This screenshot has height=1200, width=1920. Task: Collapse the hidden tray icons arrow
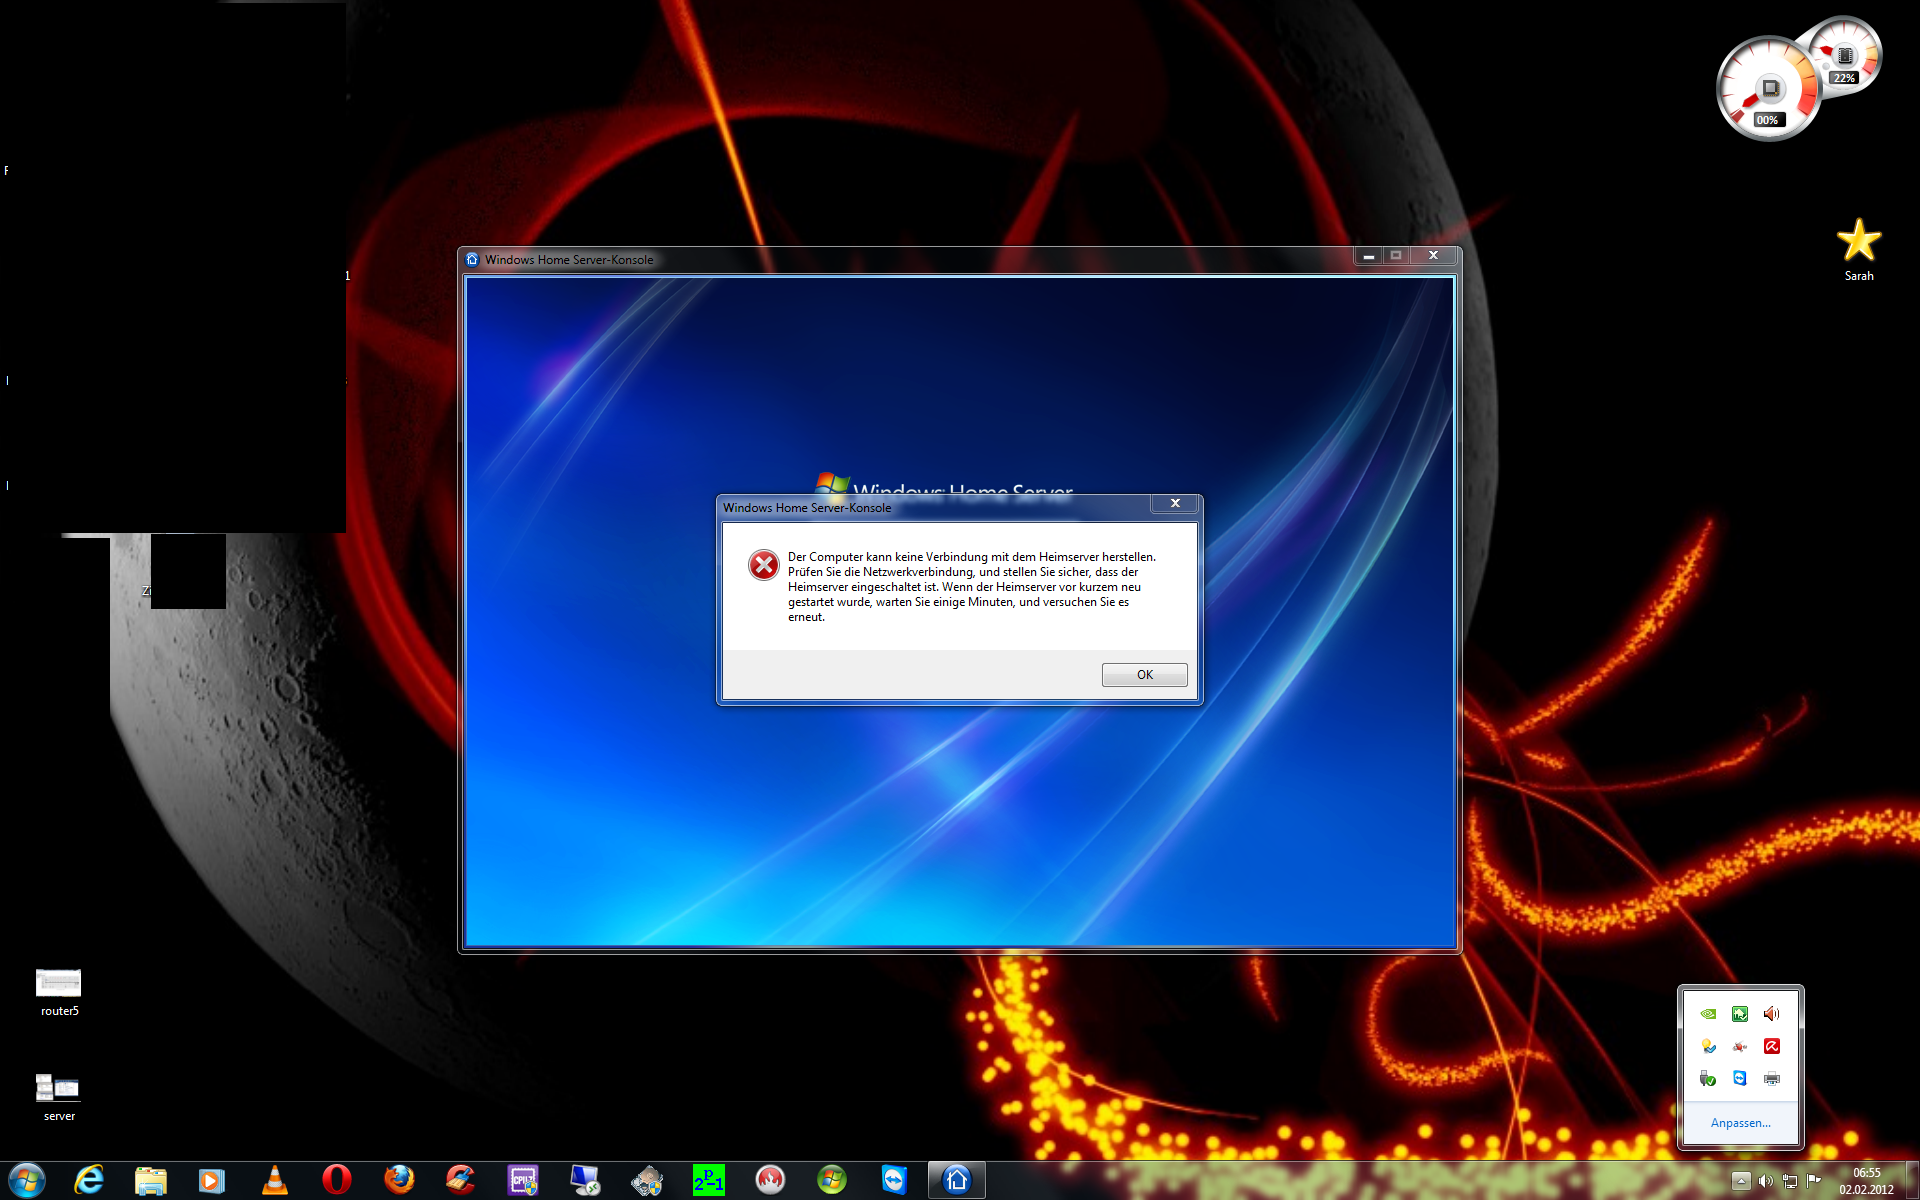(x=1741, y=1182)
